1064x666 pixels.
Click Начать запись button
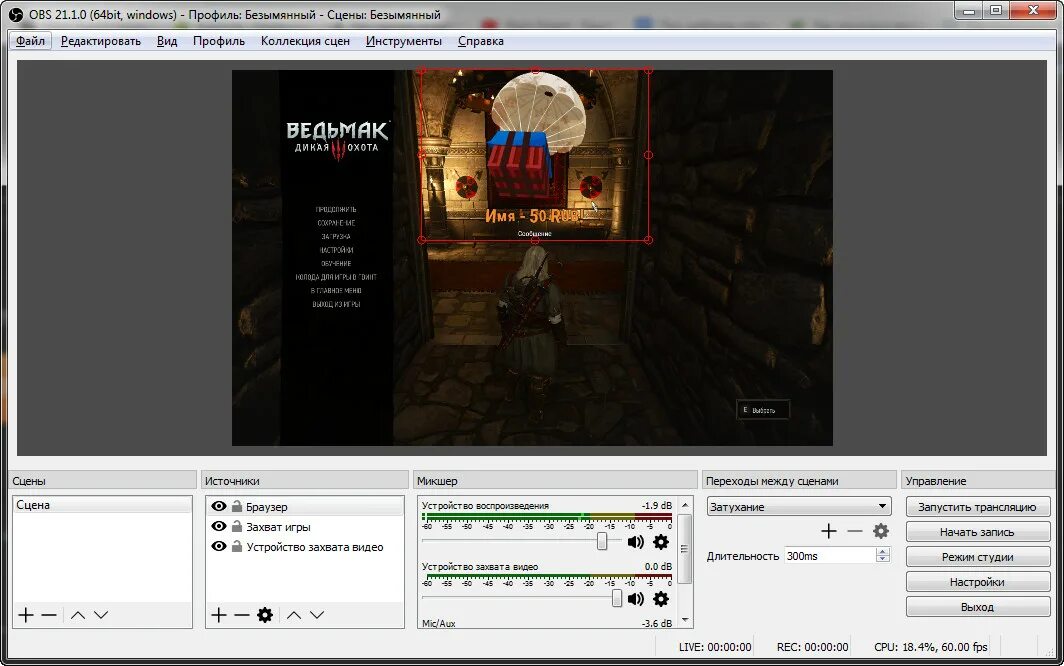tap(977, 532)
